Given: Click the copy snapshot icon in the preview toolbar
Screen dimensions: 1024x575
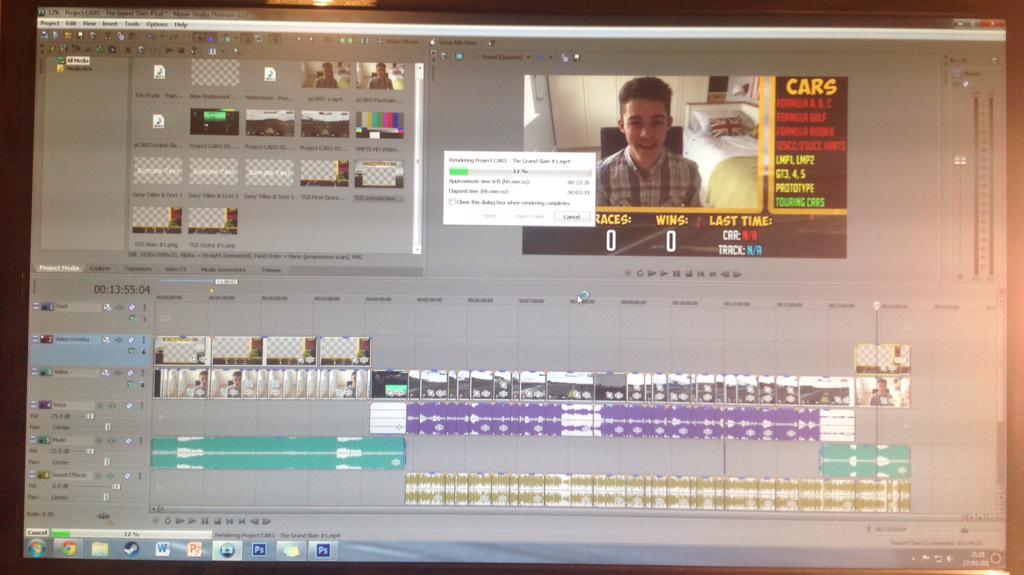Looking at the screenshot, I should [x=565, y=58].
